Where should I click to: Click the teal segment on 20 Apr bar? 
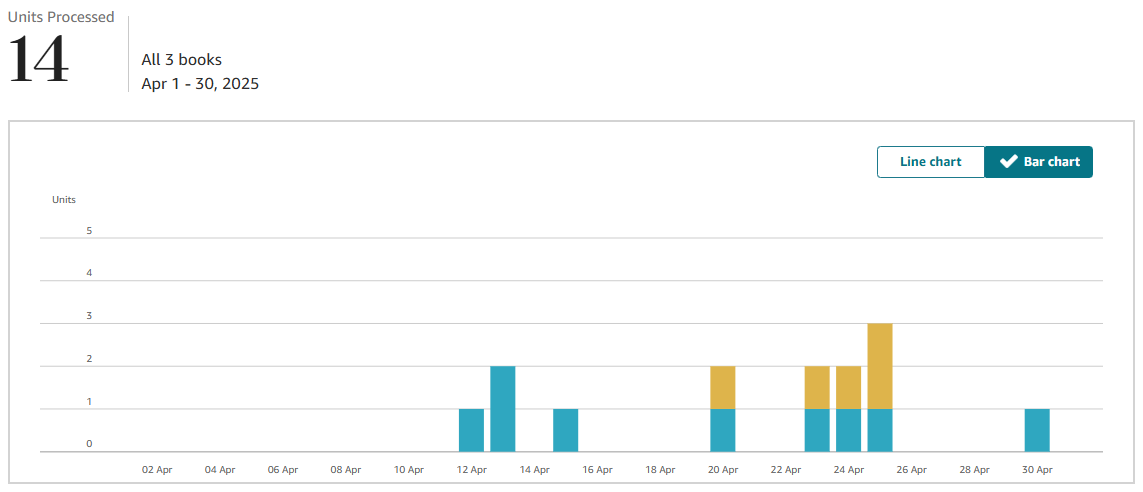click(x=723, y=430)
